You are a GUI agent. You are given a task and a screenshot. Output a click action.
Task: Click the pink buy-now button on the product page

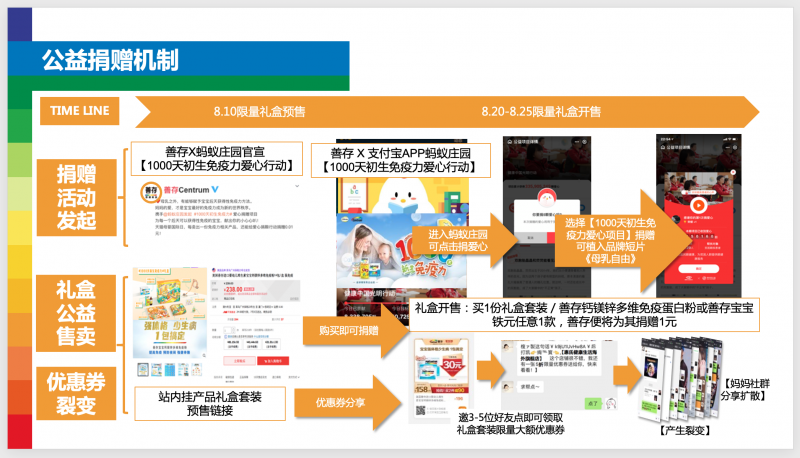240,361
